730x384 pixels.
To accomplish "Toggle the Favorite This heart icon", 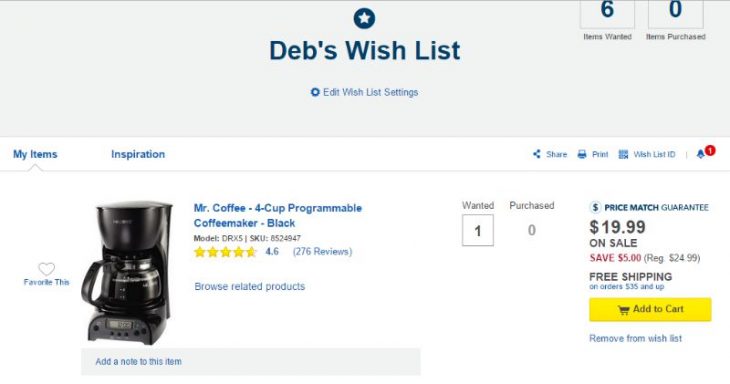I will (x=47, y=269).
